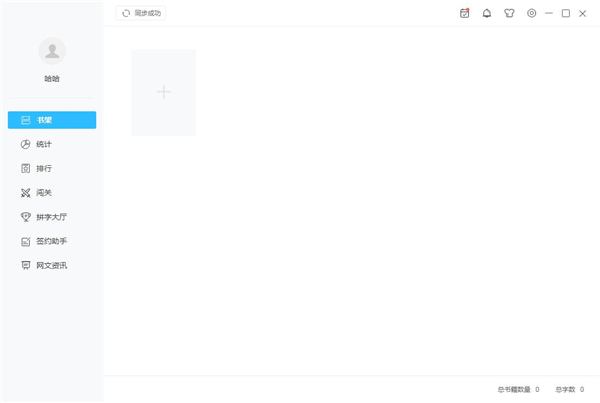Open the 签约助手 signing assistant
Screen dimensions: 600x403
52,241
